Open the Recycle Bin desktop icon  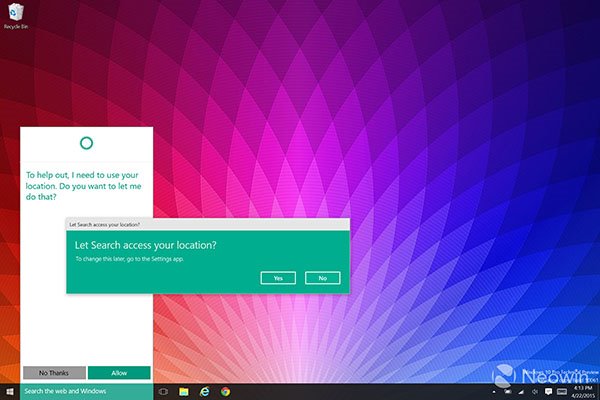[16, 16]
